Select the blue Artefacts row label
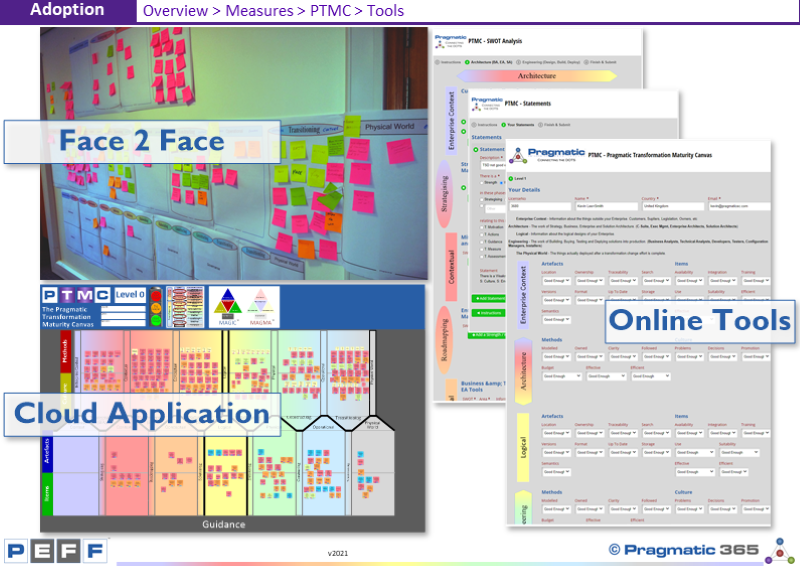 click(46, 451)
